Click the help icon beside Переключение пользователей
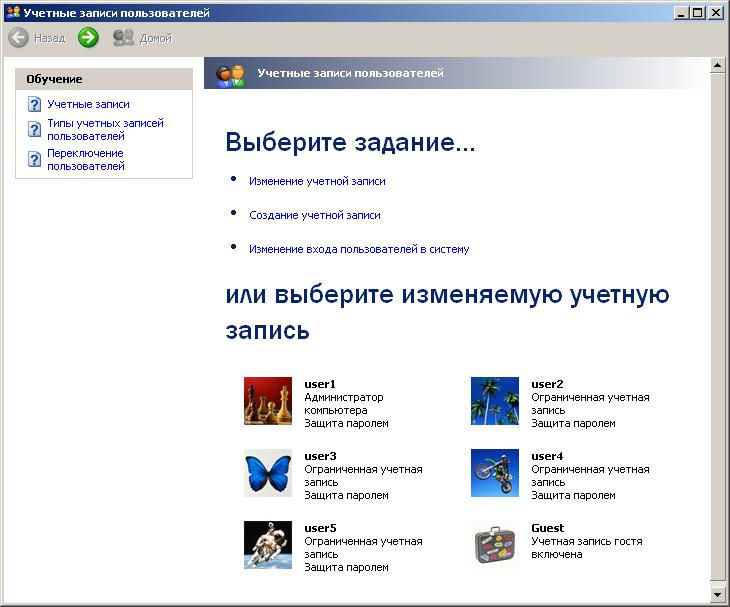The width and height of the screenshot is (730, 607). coord(34,159)
